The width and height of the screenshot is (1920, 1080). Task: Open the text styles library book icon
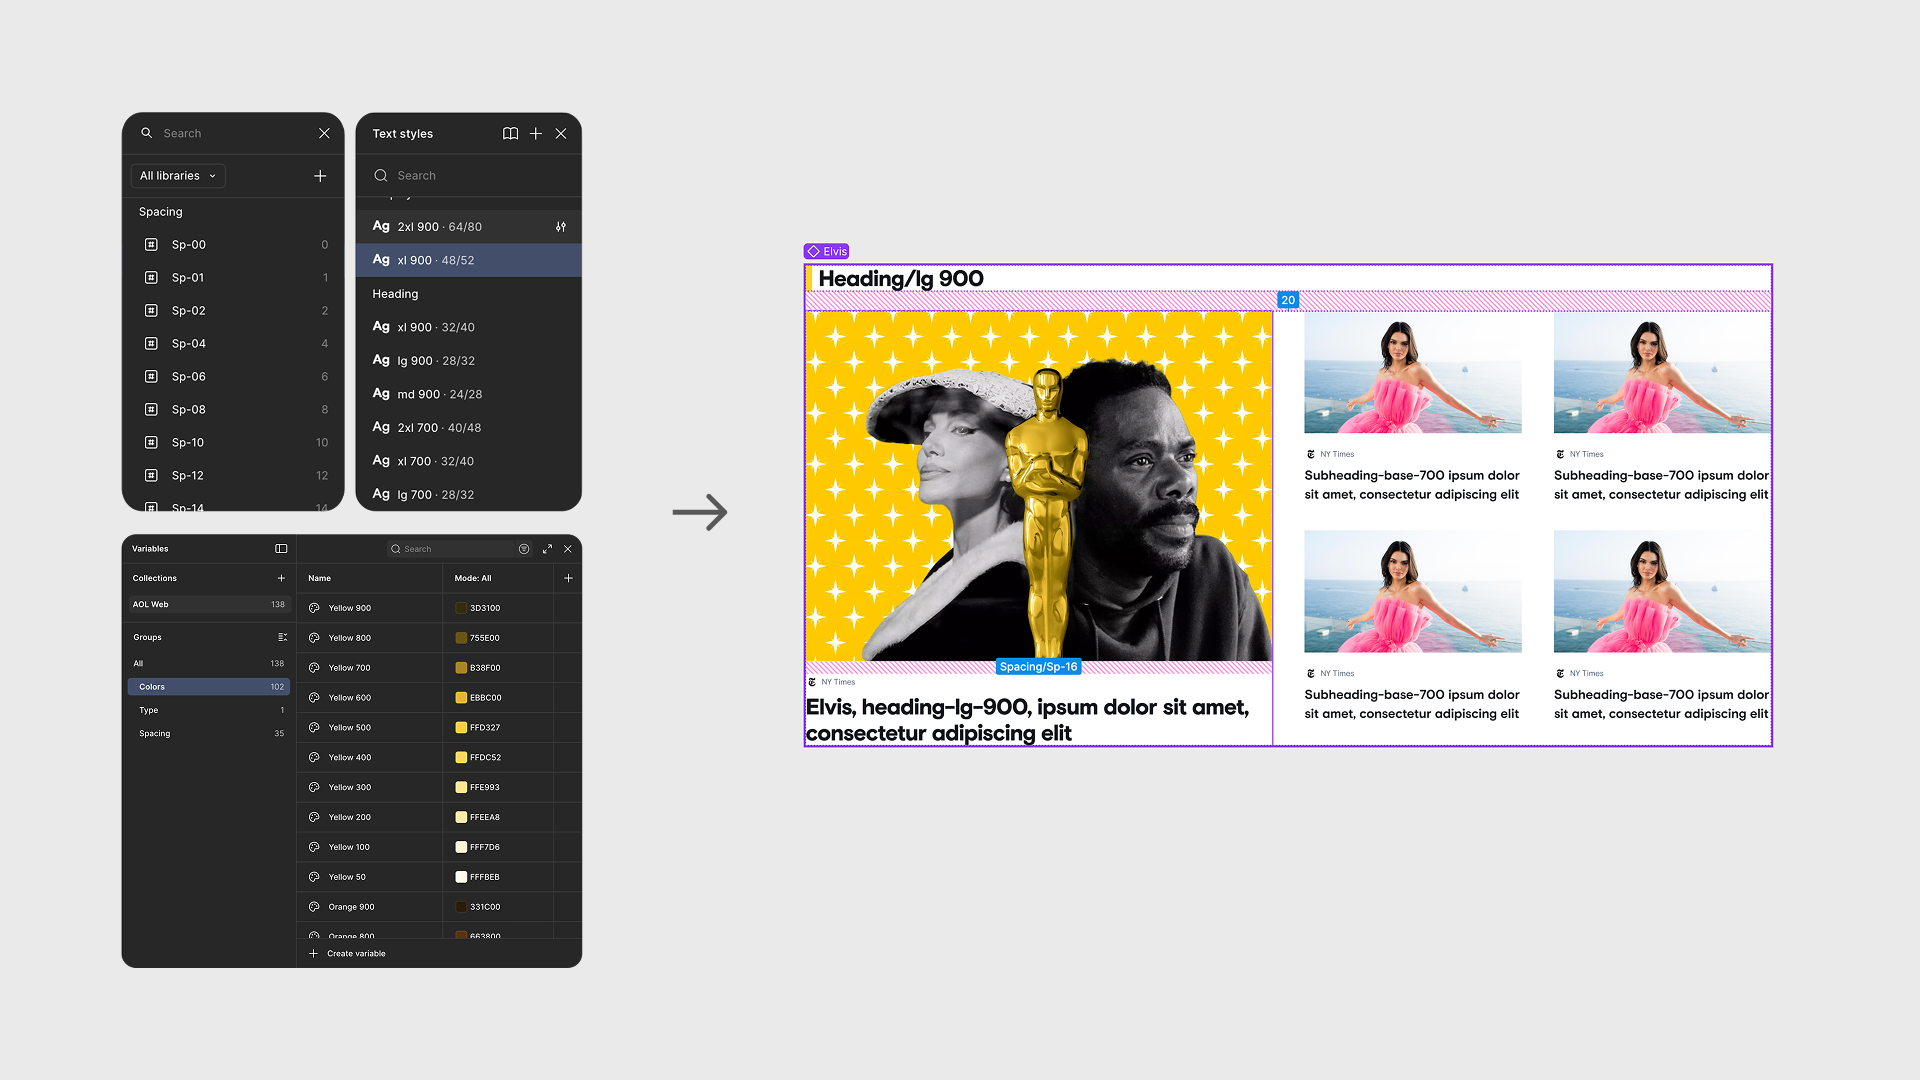click(510, 133)
